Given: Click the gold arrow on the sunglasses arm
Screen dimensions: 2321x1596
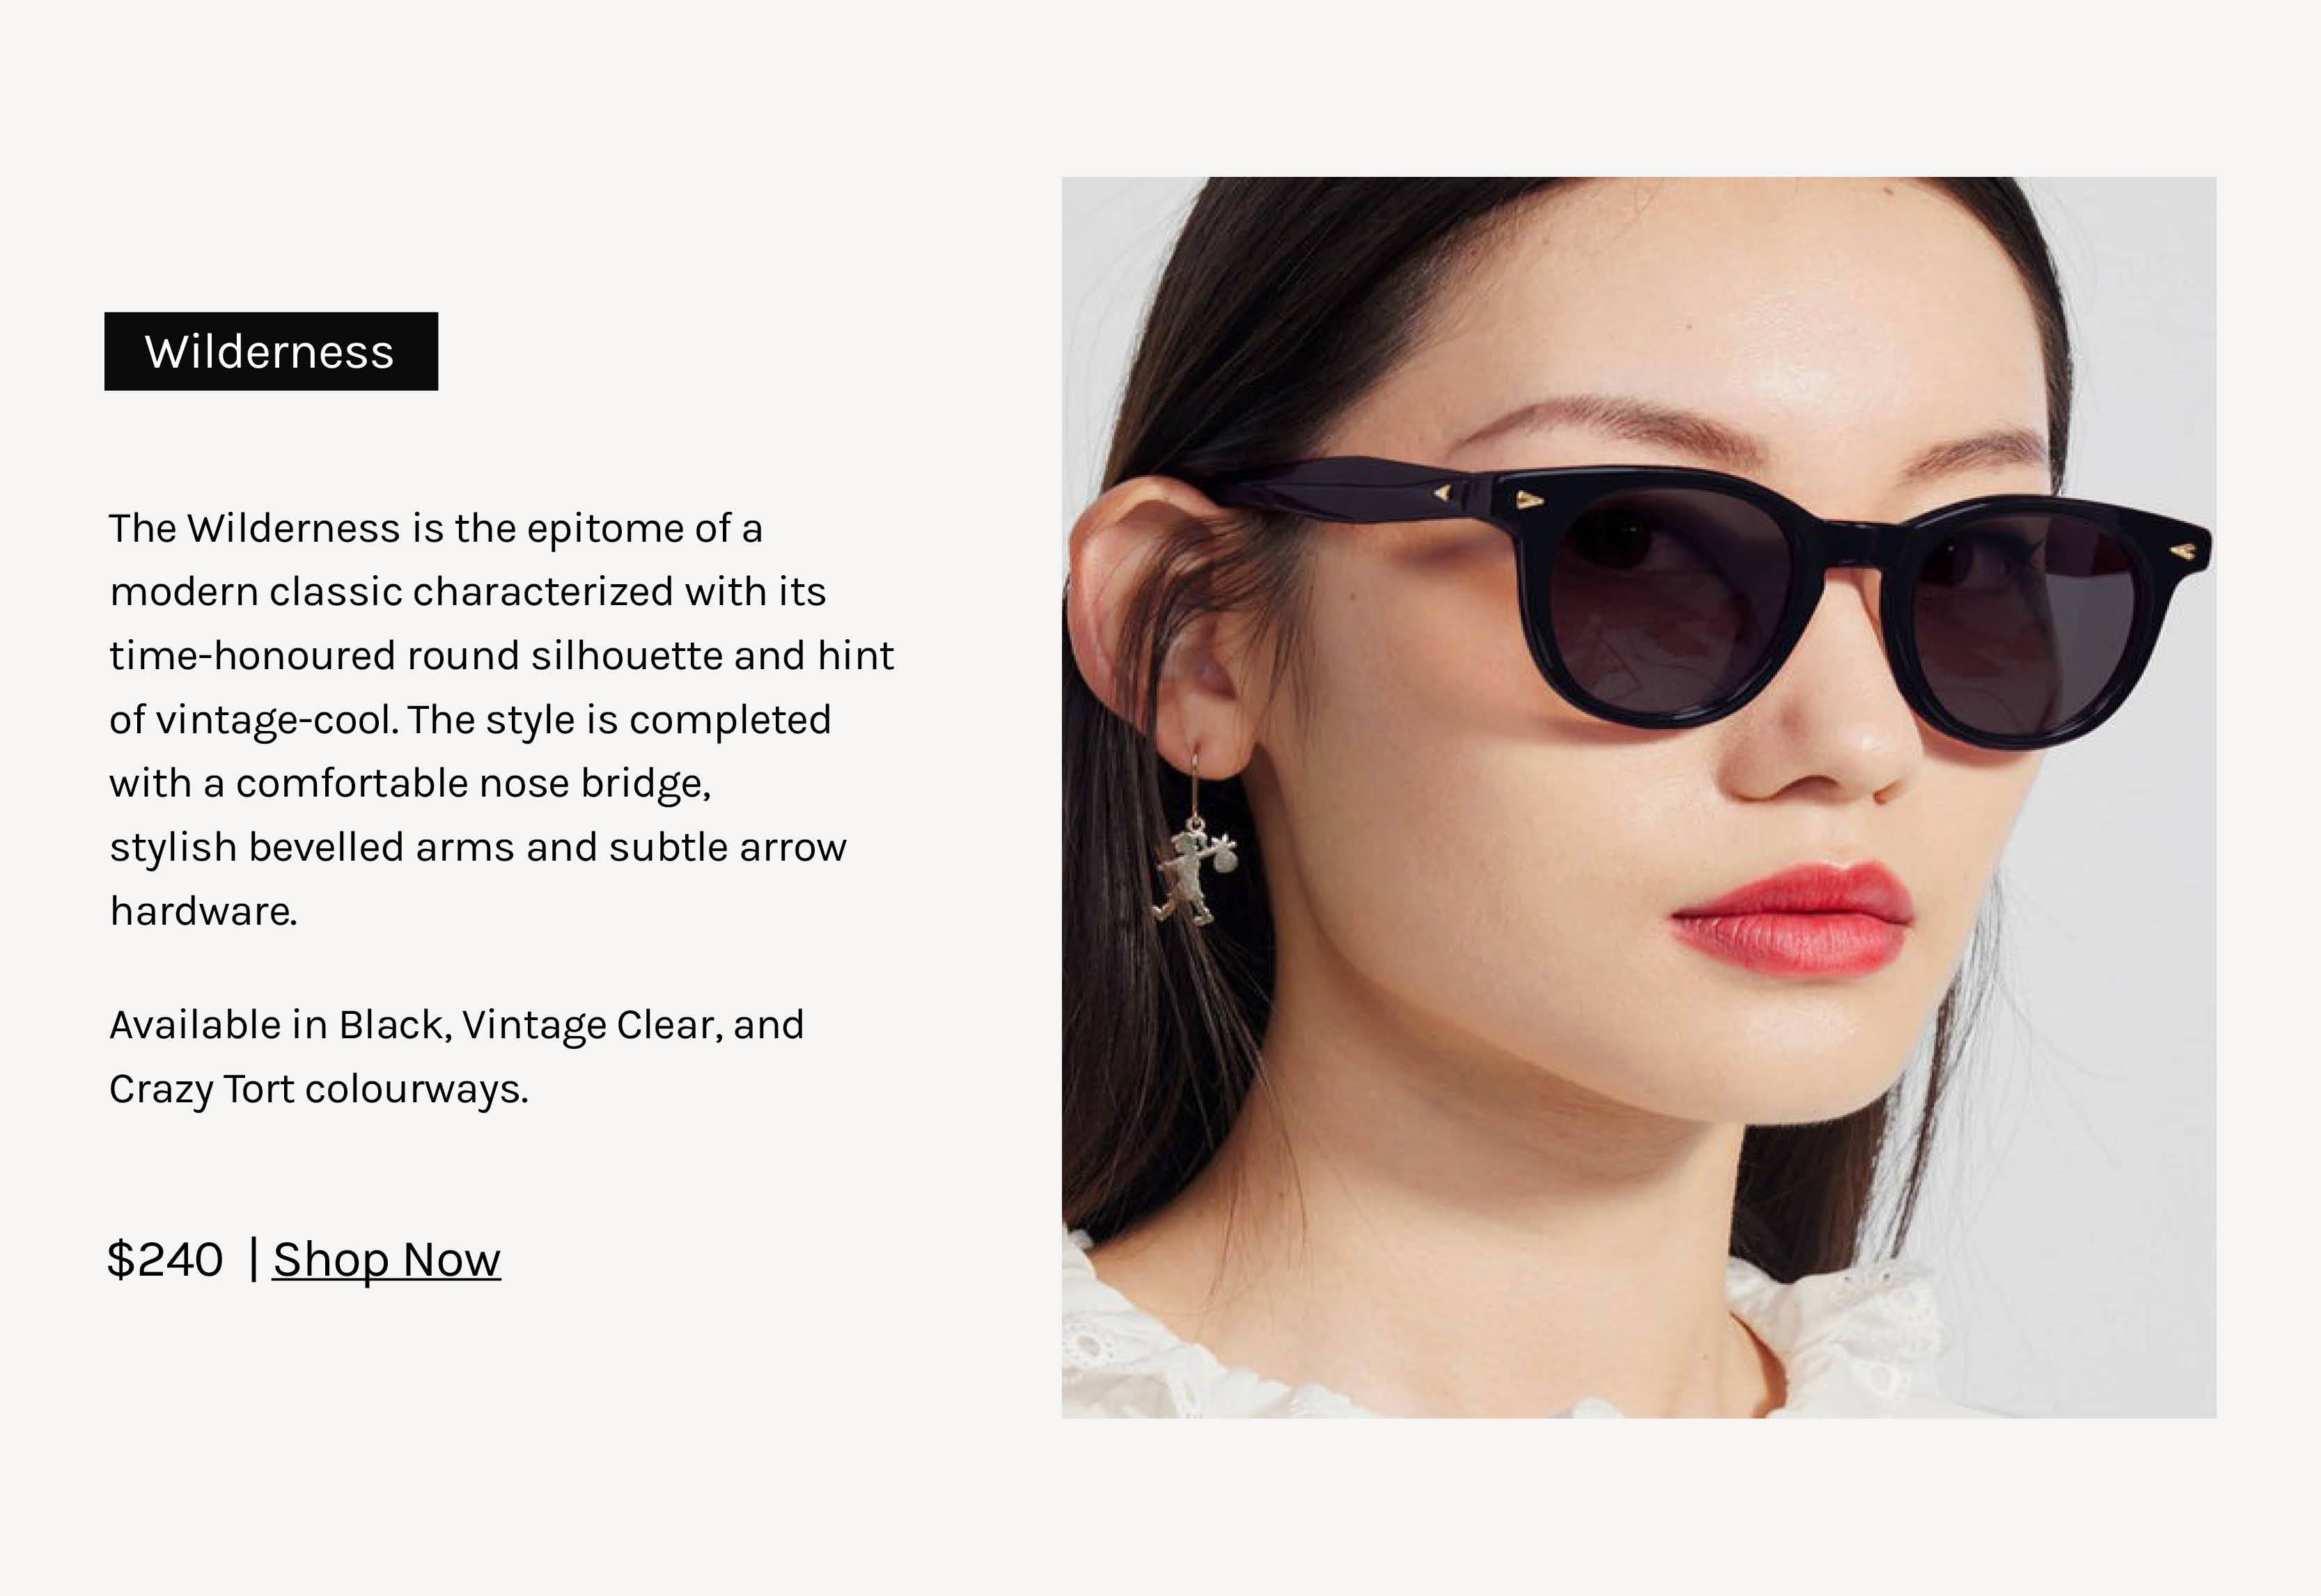Looking at the screenshot, I should pos(1442,492).
